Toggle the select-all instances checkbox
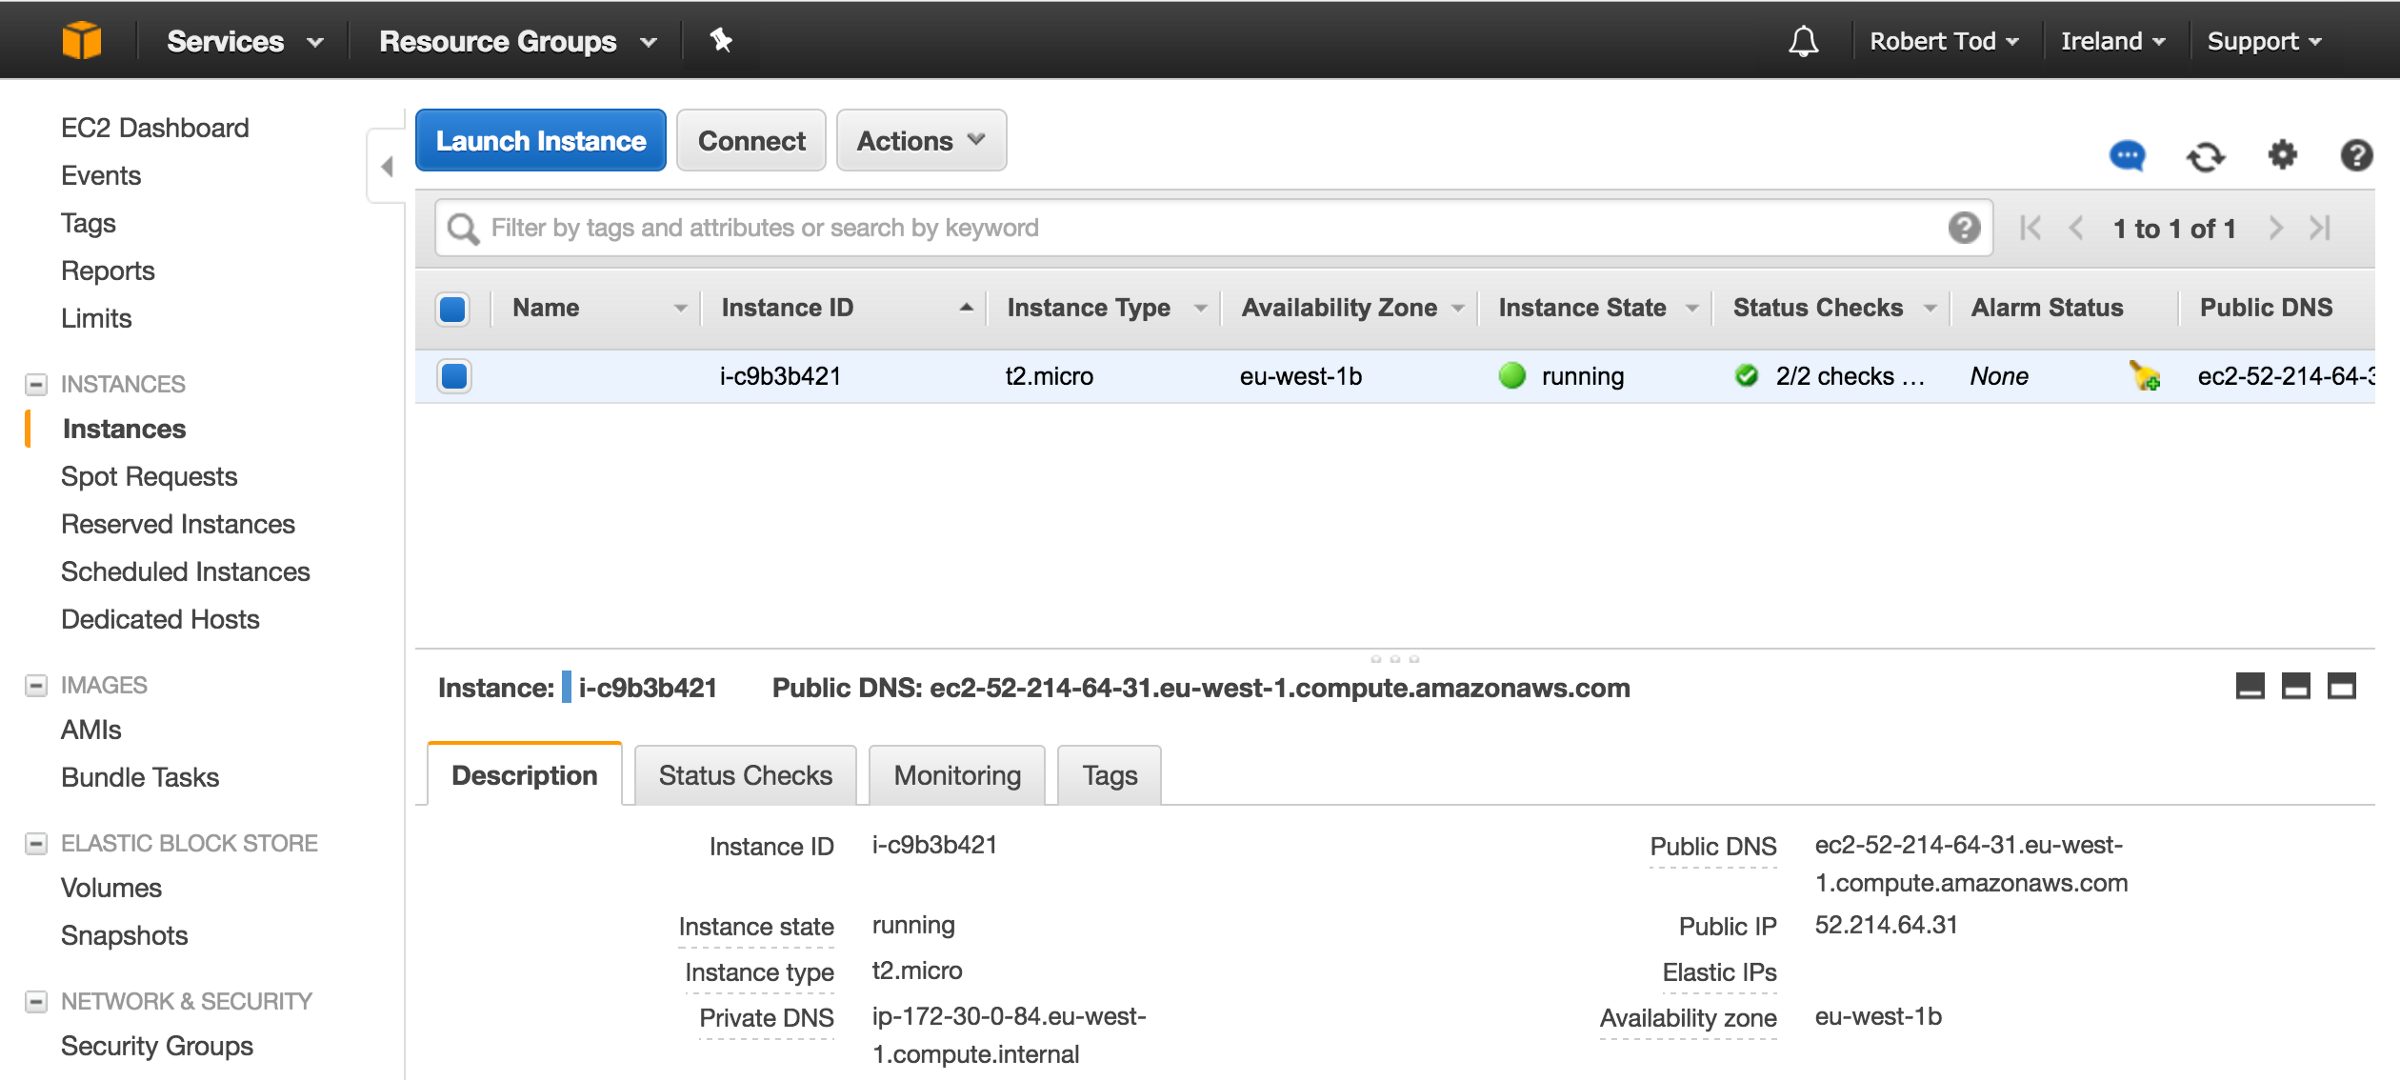This screenshot has height=1080, width=2400. (453, 308)
